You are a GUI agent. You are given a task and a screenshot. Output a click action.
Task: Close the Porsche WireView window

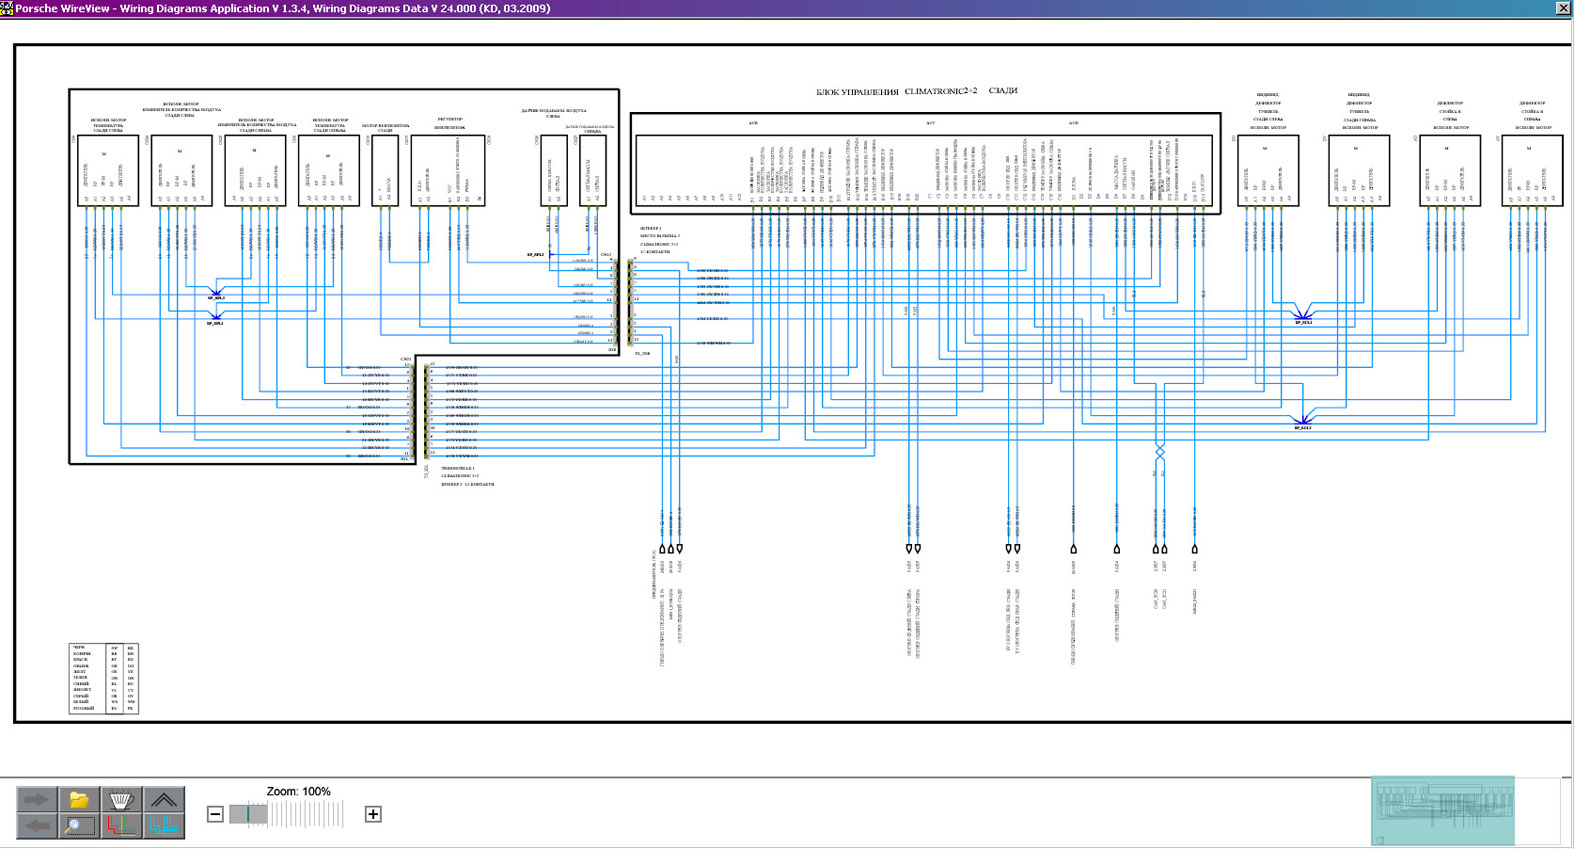[x=1563, y=8]
